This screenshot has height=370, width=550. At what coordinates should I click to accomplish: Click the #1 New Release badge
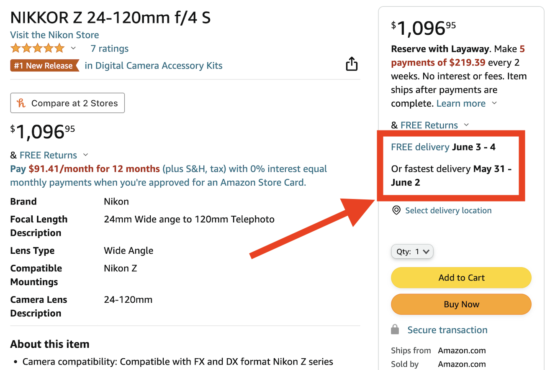pyautogui.click(x=44, y=66)
